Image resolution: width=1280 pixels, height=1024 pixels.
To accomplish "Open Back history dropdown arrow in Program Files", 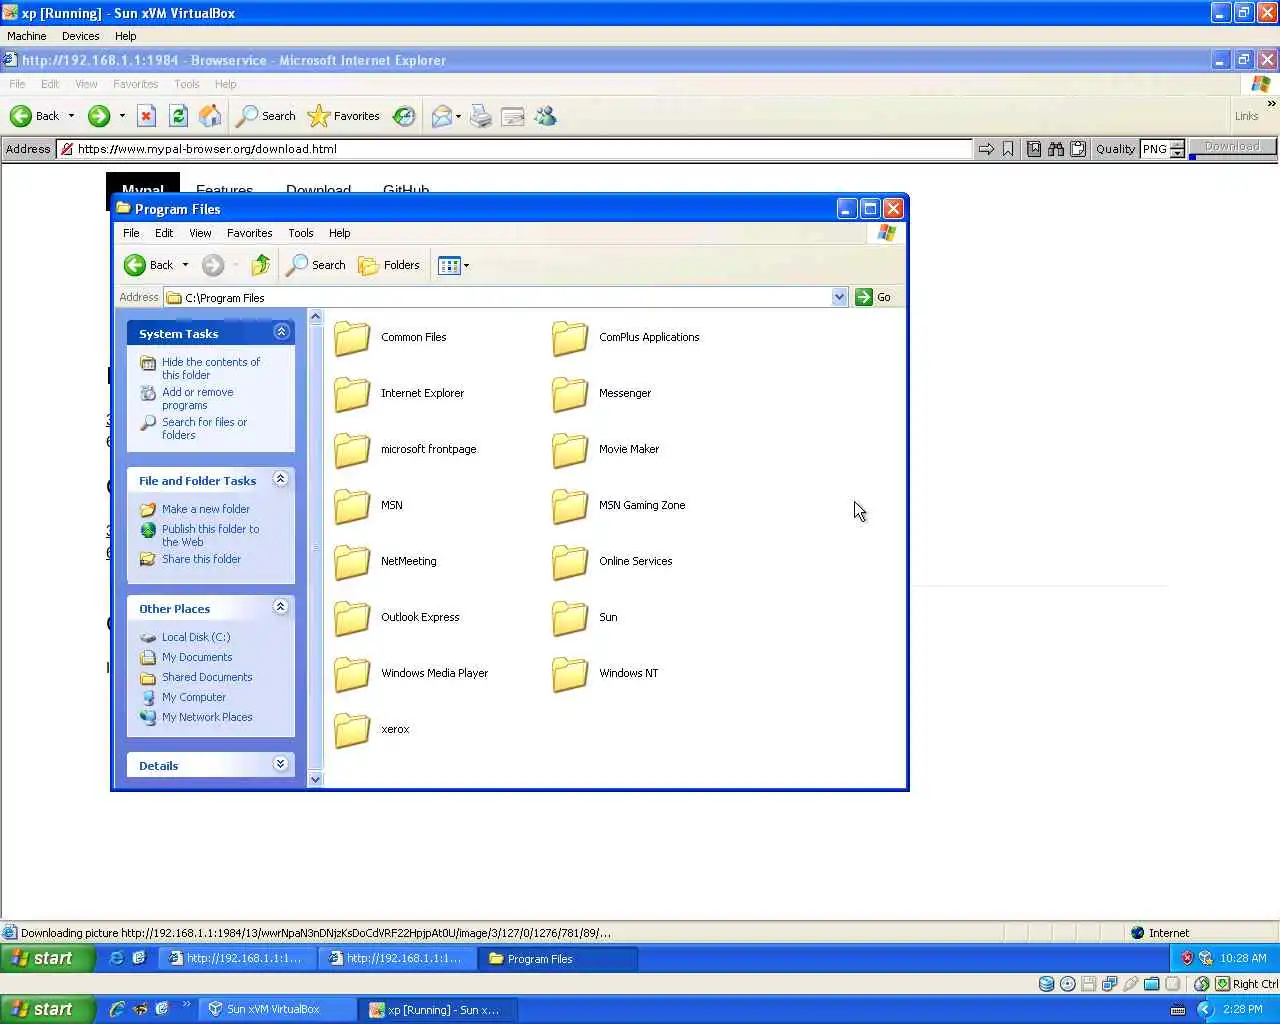I will (x=185, y=265).
